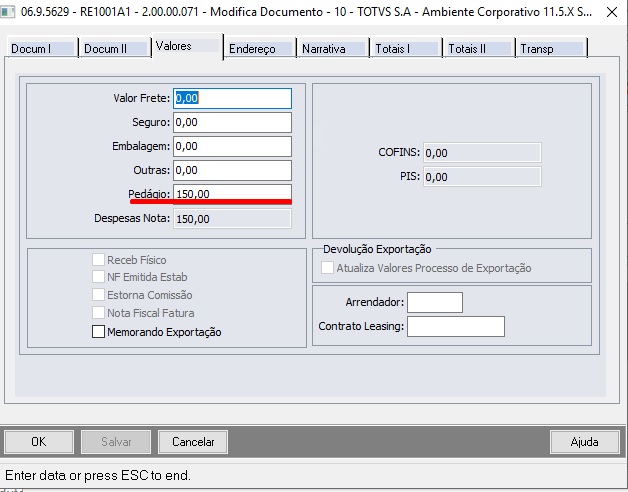Image resolution: width=628 pixels, height=492 pixels.
Task: Switch to the Totais II tab
Action: (x=479, y=48)
